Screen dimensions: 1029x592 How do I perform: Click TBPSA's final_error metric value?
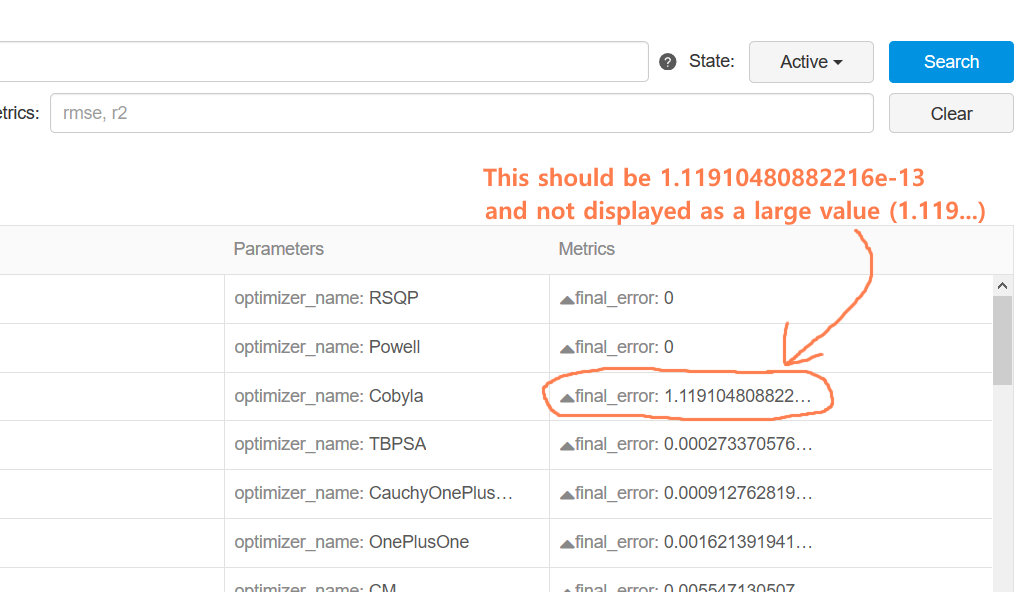click(690, 443)
